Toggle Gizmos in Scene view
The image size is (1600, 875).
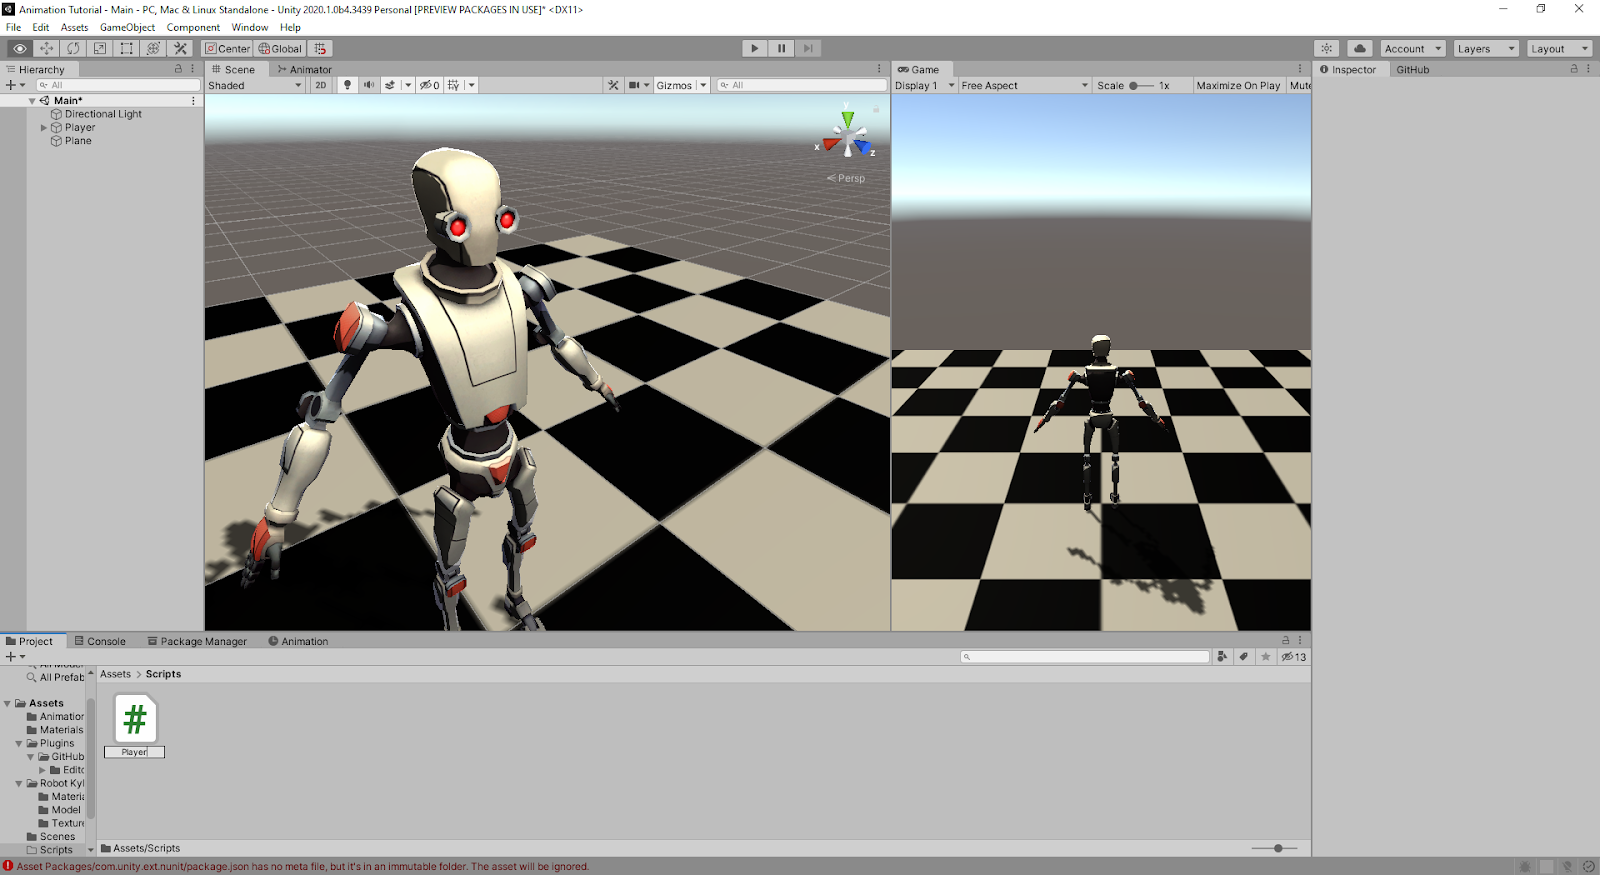(x=674, y=85)
